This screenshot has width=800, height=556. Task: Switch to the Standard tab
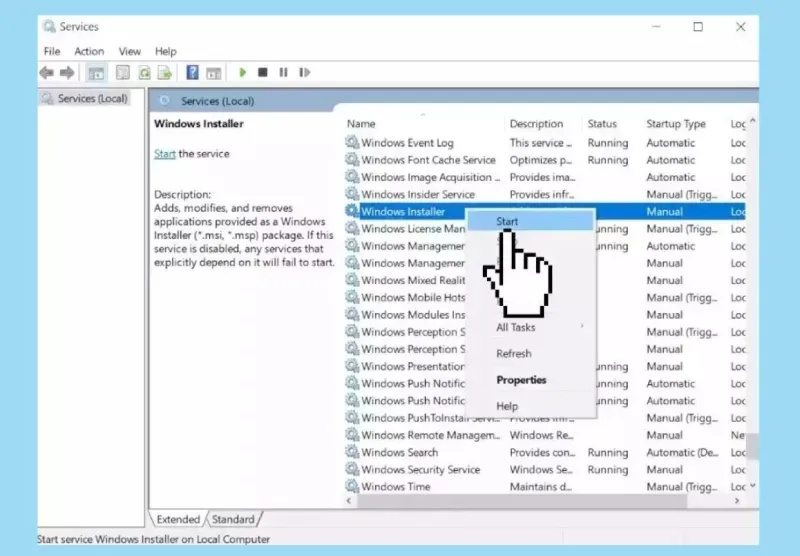pyautogui.click(x=233, y=519)
